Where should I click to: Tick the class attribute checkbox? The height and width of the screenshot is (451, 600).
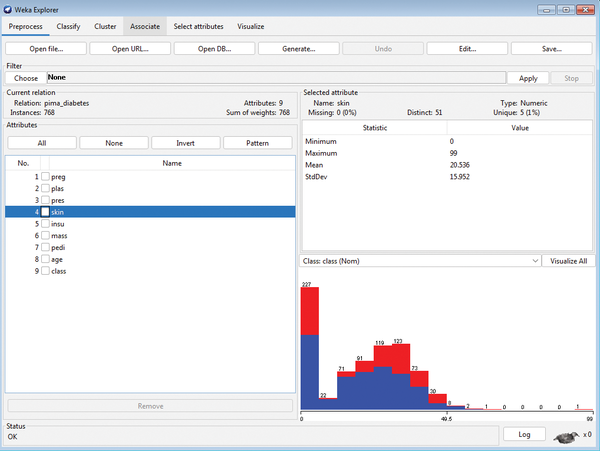click(46, 271)
